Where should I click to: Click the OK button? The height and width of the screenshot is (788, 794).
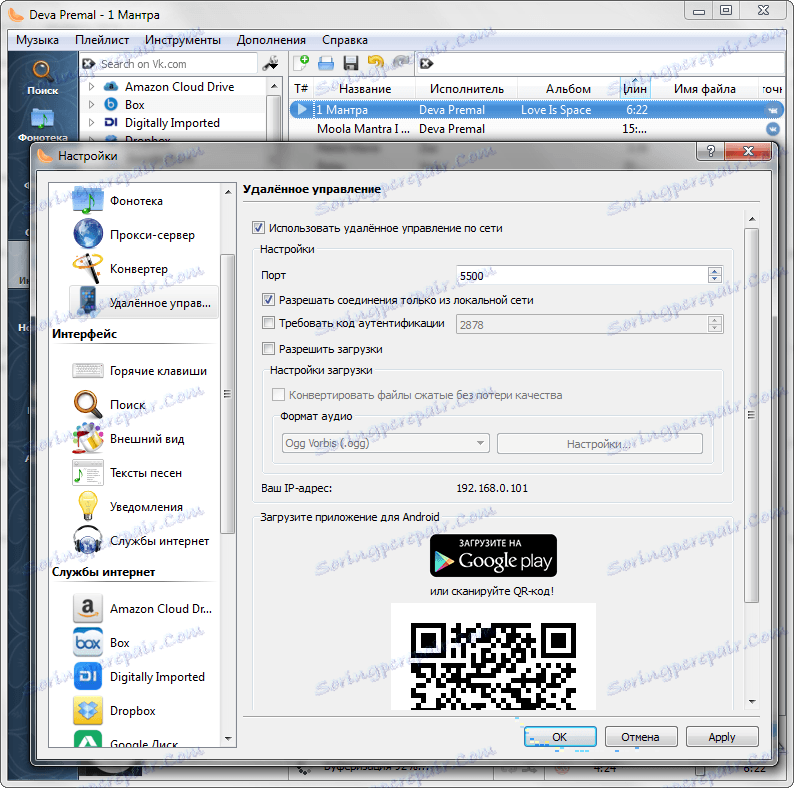pyautogui.click(x=560, y=737)
